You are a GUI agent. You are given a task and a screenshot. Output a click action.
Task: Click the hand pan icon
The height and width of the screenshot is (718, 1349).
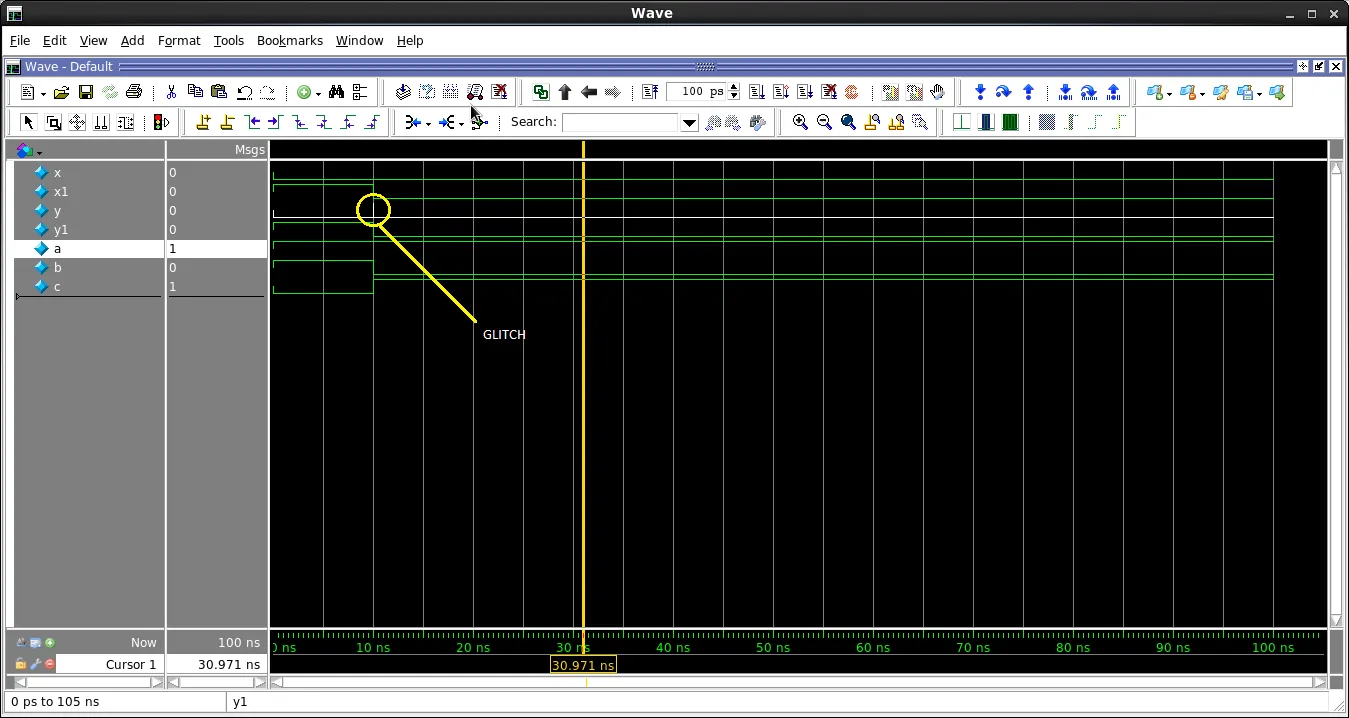[x=938, y=92]
